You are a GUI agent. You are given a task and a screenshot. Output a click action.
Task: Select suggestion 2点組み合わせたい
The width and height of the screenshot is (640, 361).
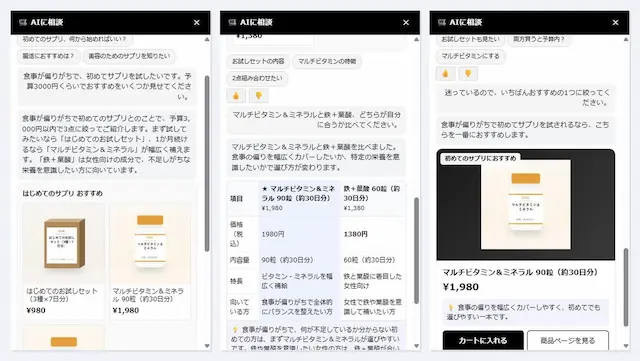tap(257, 78)
